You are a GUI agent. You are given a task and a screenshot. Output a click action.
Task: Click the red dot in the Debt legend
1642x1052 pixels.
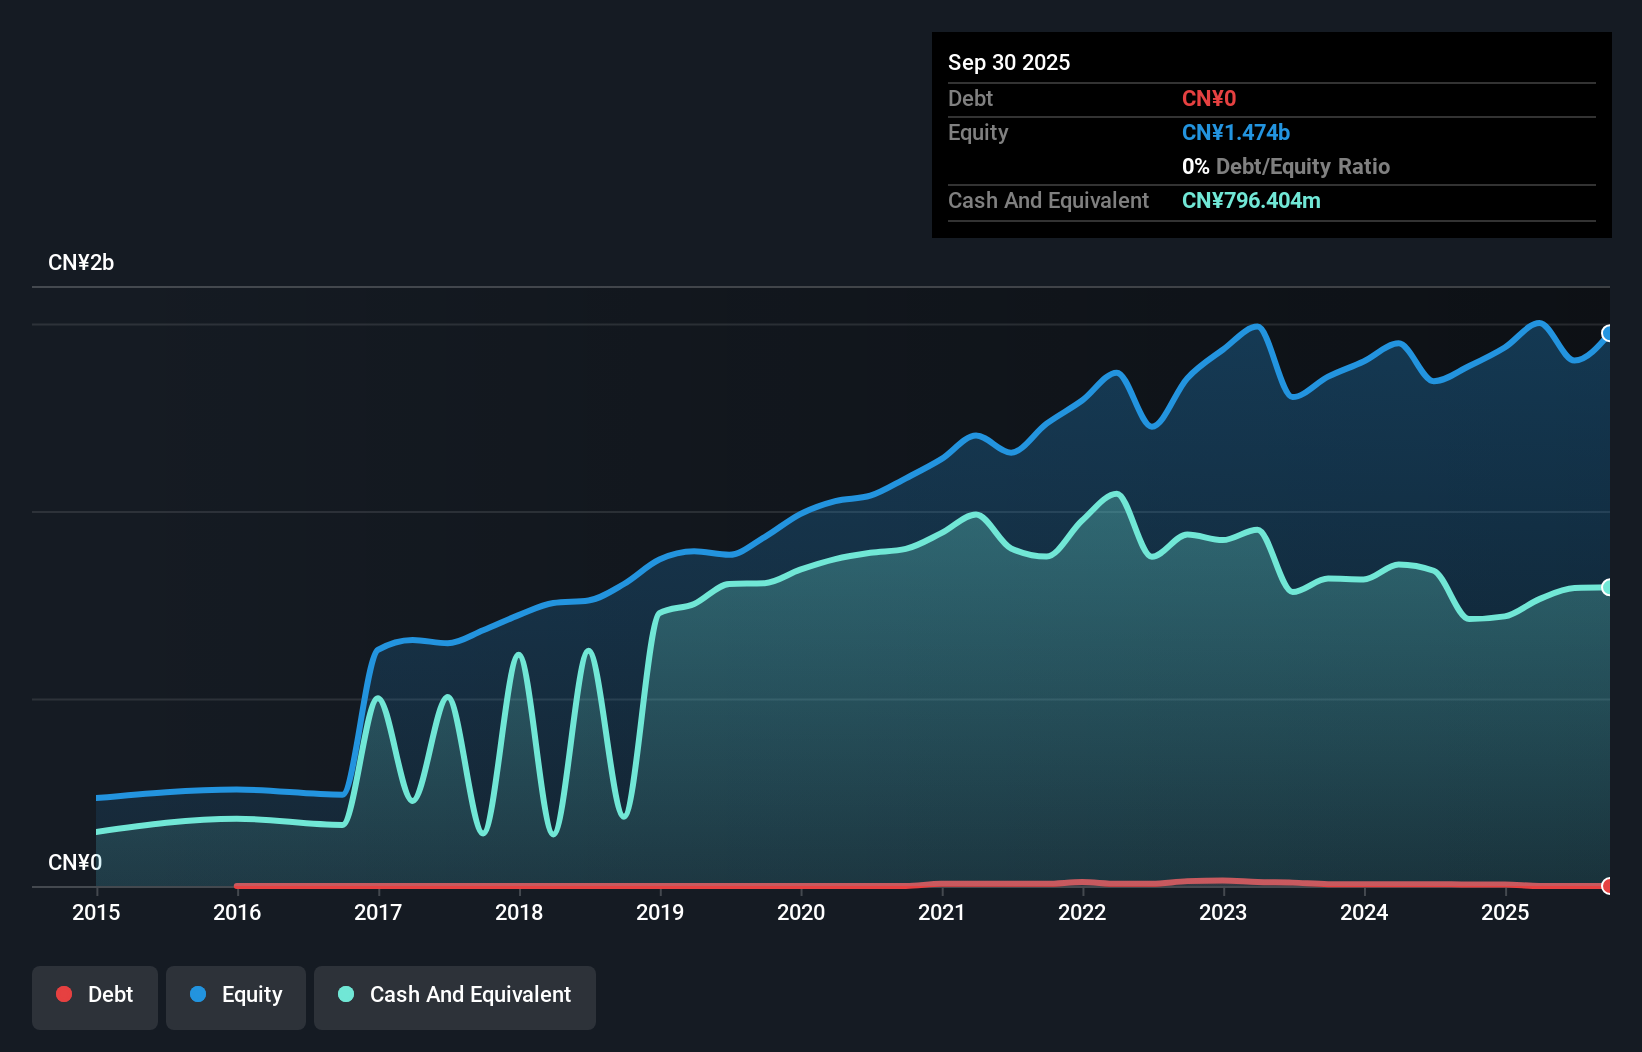tap(64, 994)
